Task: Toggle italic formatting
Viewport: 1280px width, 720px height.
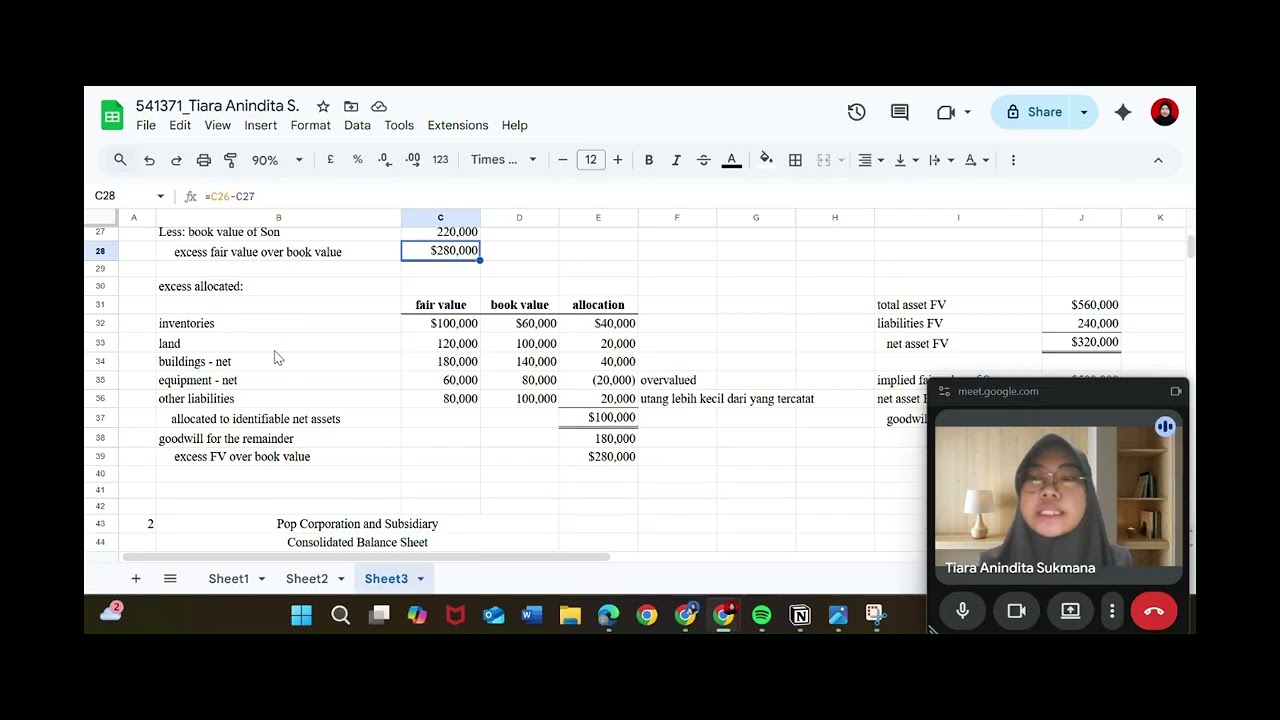Action: click(x=676, y=160)
